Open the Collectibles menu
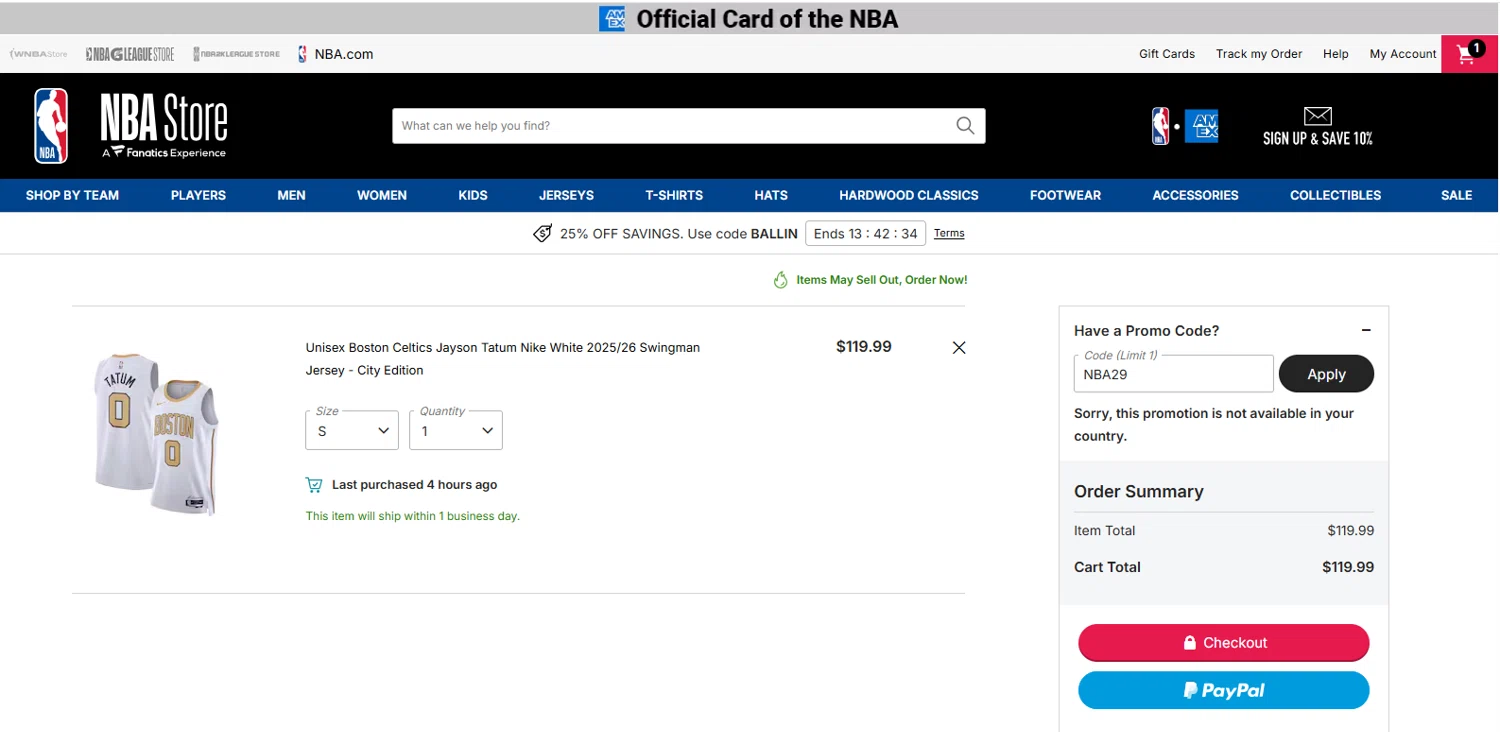The image size is (1500, 732). coord(1335,195)
